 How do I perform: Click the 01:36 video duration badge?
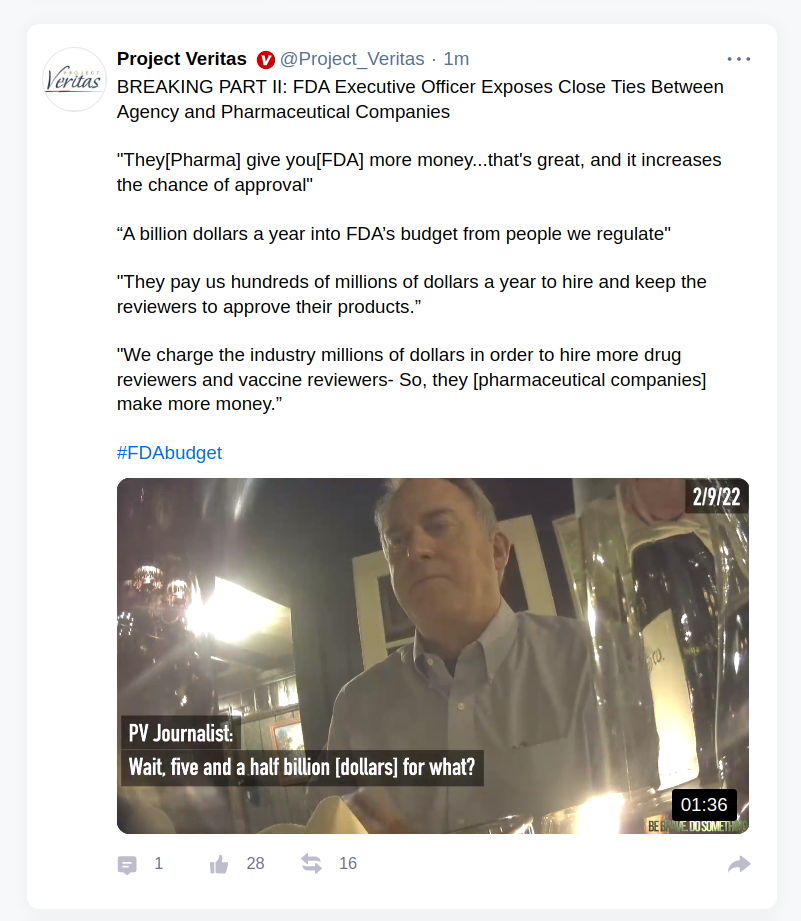pyautogui.click(x=704, y=805)
